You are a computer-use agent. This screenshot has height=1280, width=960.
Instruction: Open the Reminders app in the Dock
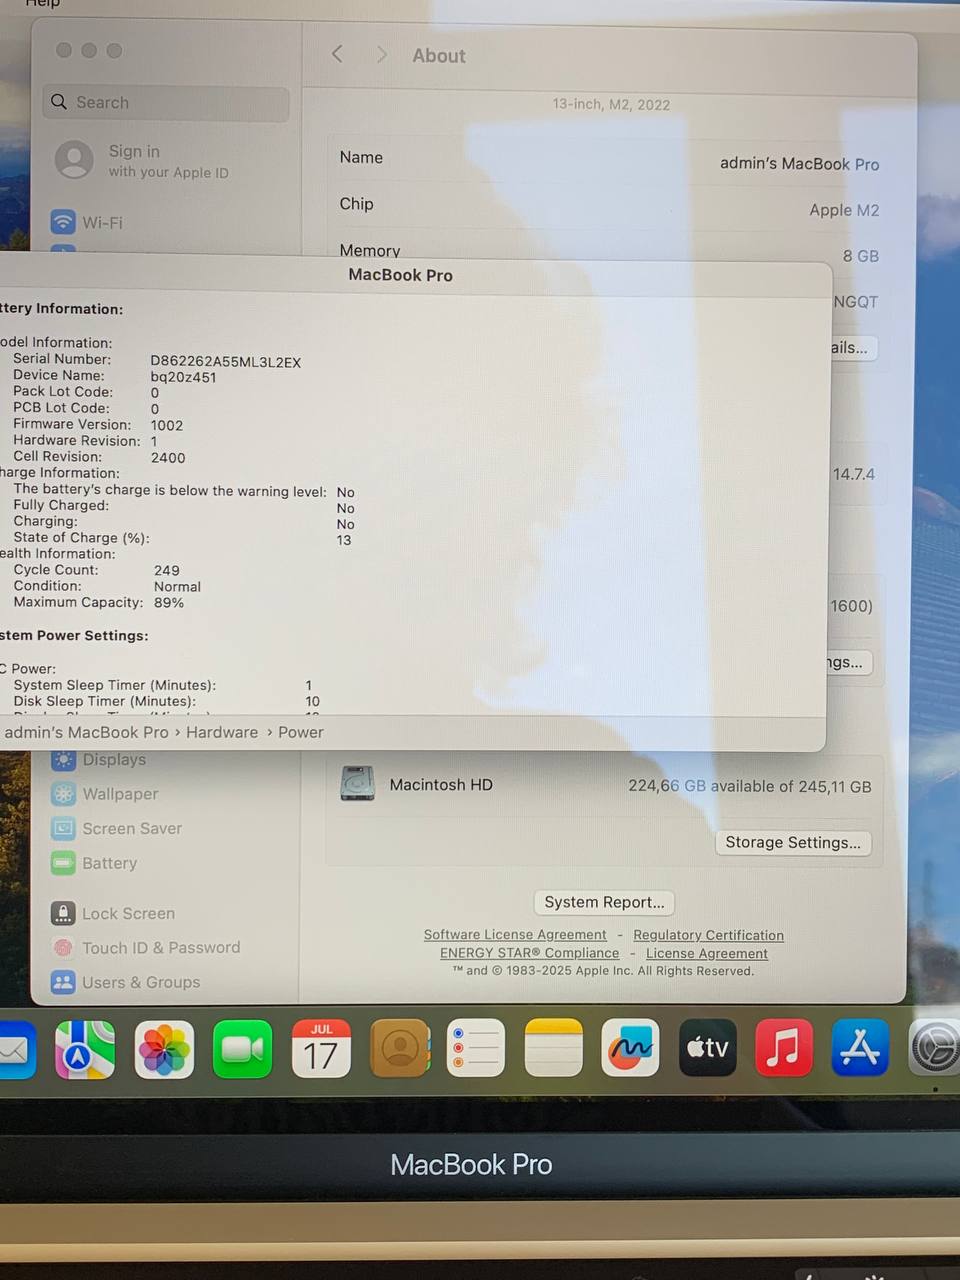[x=476, y=1049]
